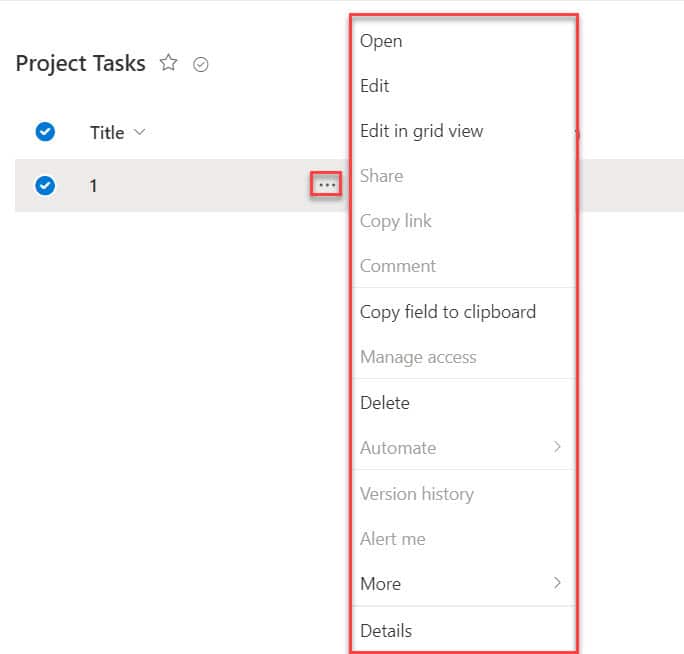The height and width of the screenshot is (654, 684).
Task: Expand the Automate submenu arrow
Action: [x=557, y=447]
